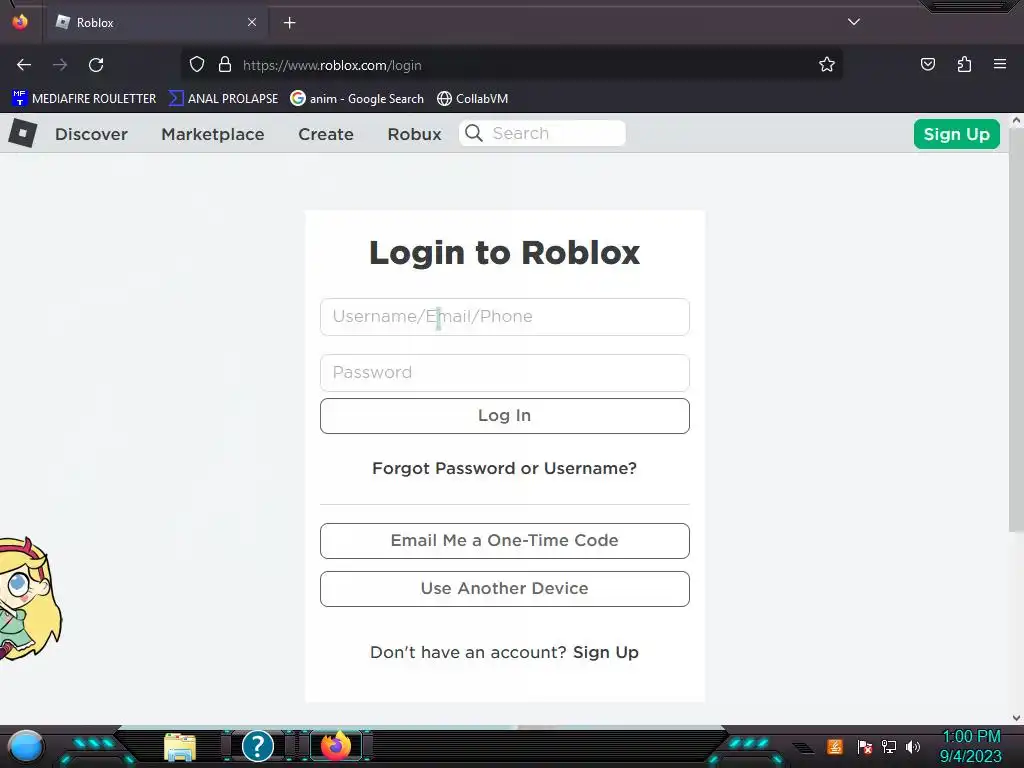Open MEDIAFIRE ROULETTER bookmark
The height and width of the screenshot is (768, 1024).
point(84,99)
